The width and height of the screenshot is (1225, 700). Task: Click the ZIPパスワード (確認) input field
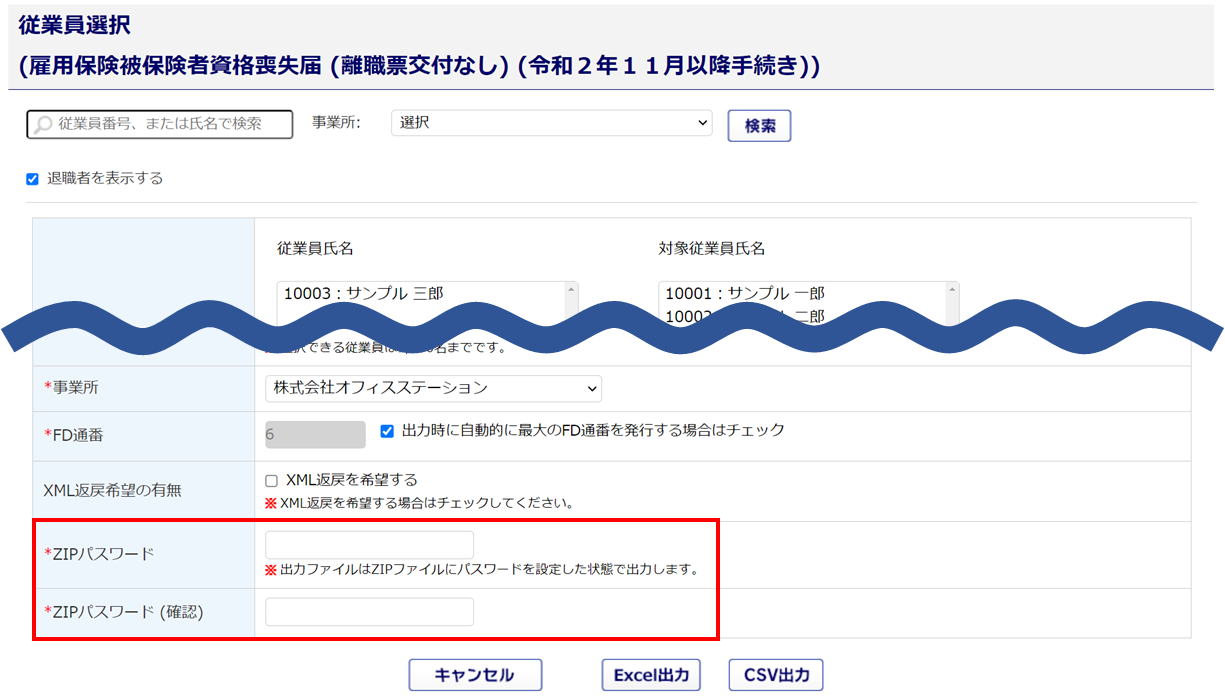click(x=369, y=612)
